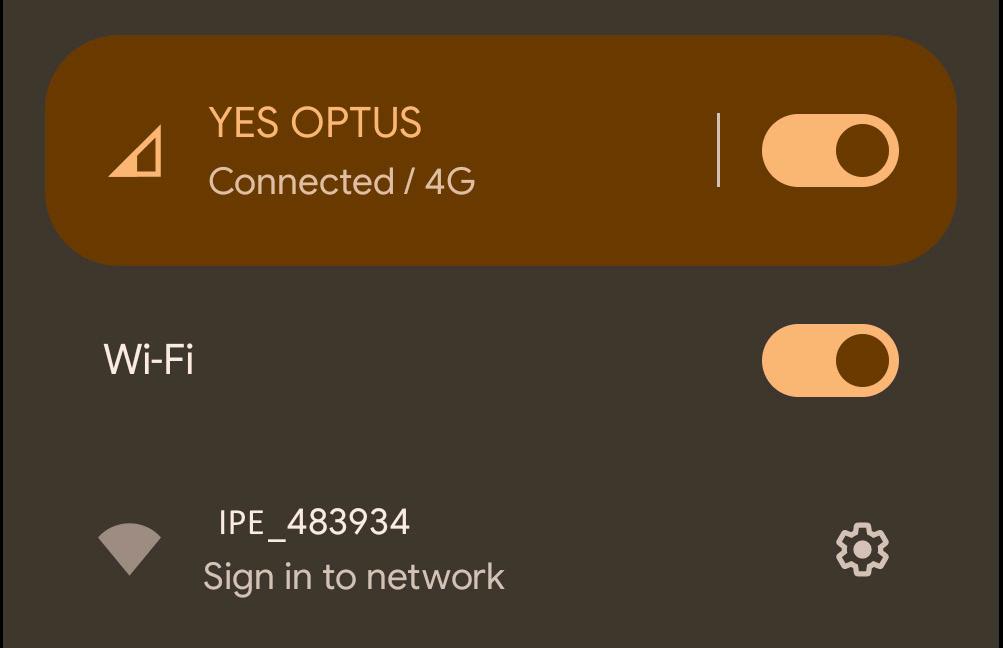1003x648 pixels.
Task: Disable the Wi-Fi switch
Action: pyautogui.click(x=830, y=360)
